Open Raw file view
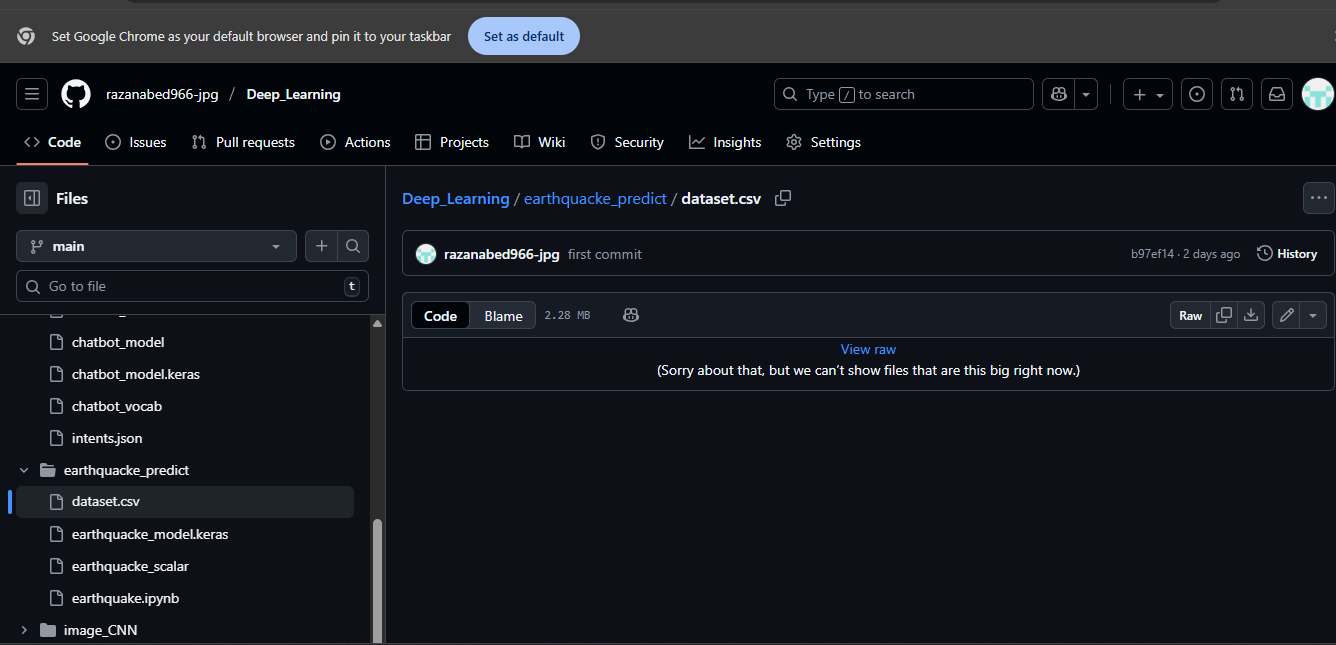 click(1190, 315)
